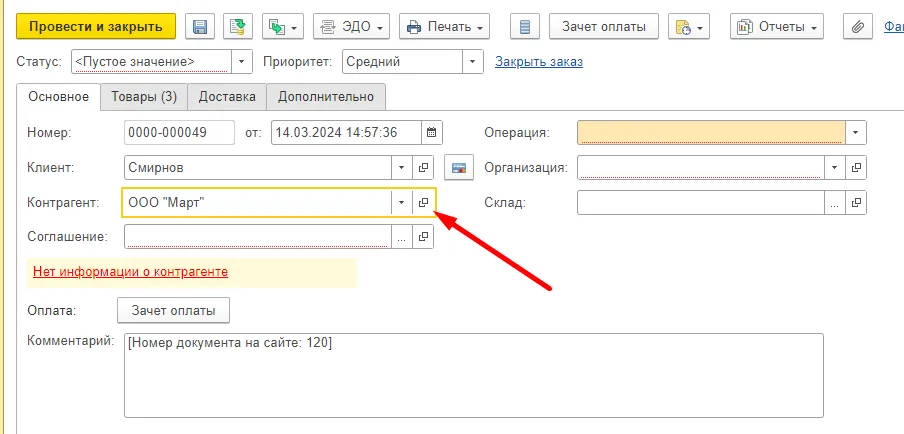This screenshot has height=434, width=904.
Task: Switch to the Товары (3) tab
Action: pos(145,97)
